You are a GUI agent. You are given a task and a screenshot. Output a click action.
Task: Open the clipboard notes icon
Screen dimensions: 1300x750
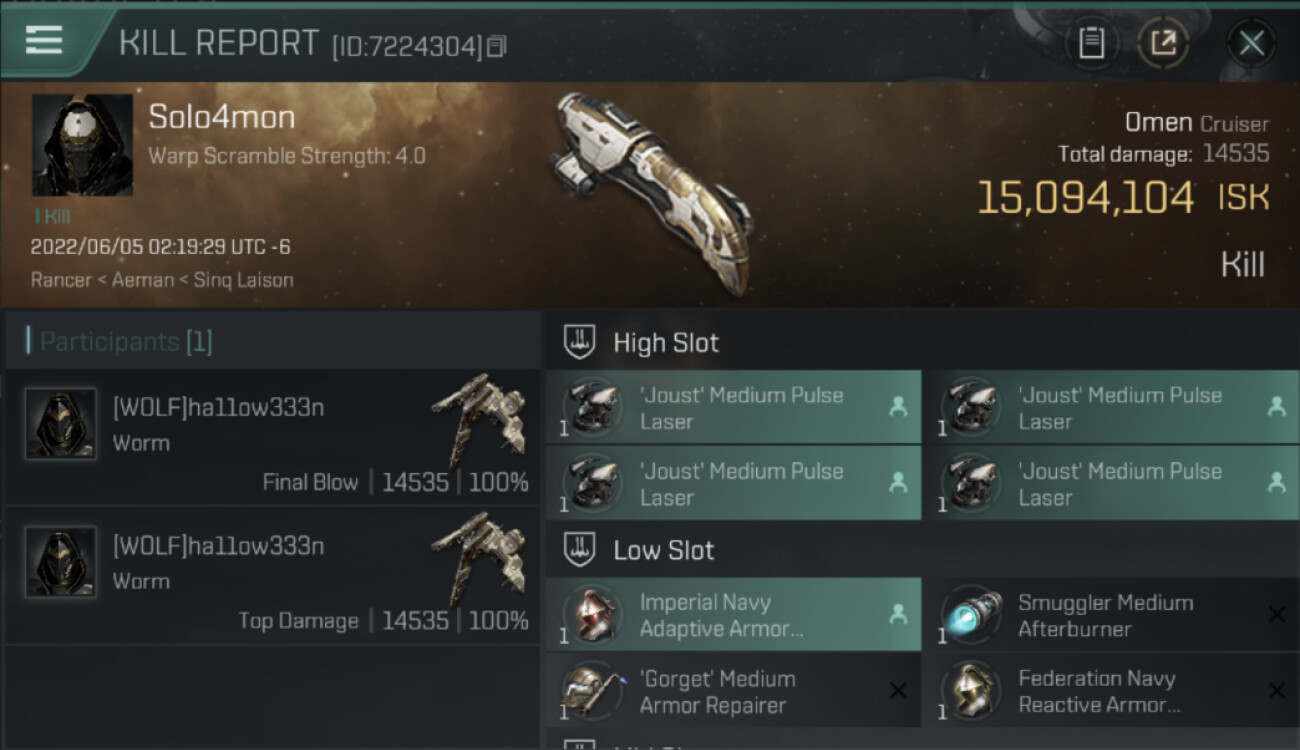coord(1091,43)
